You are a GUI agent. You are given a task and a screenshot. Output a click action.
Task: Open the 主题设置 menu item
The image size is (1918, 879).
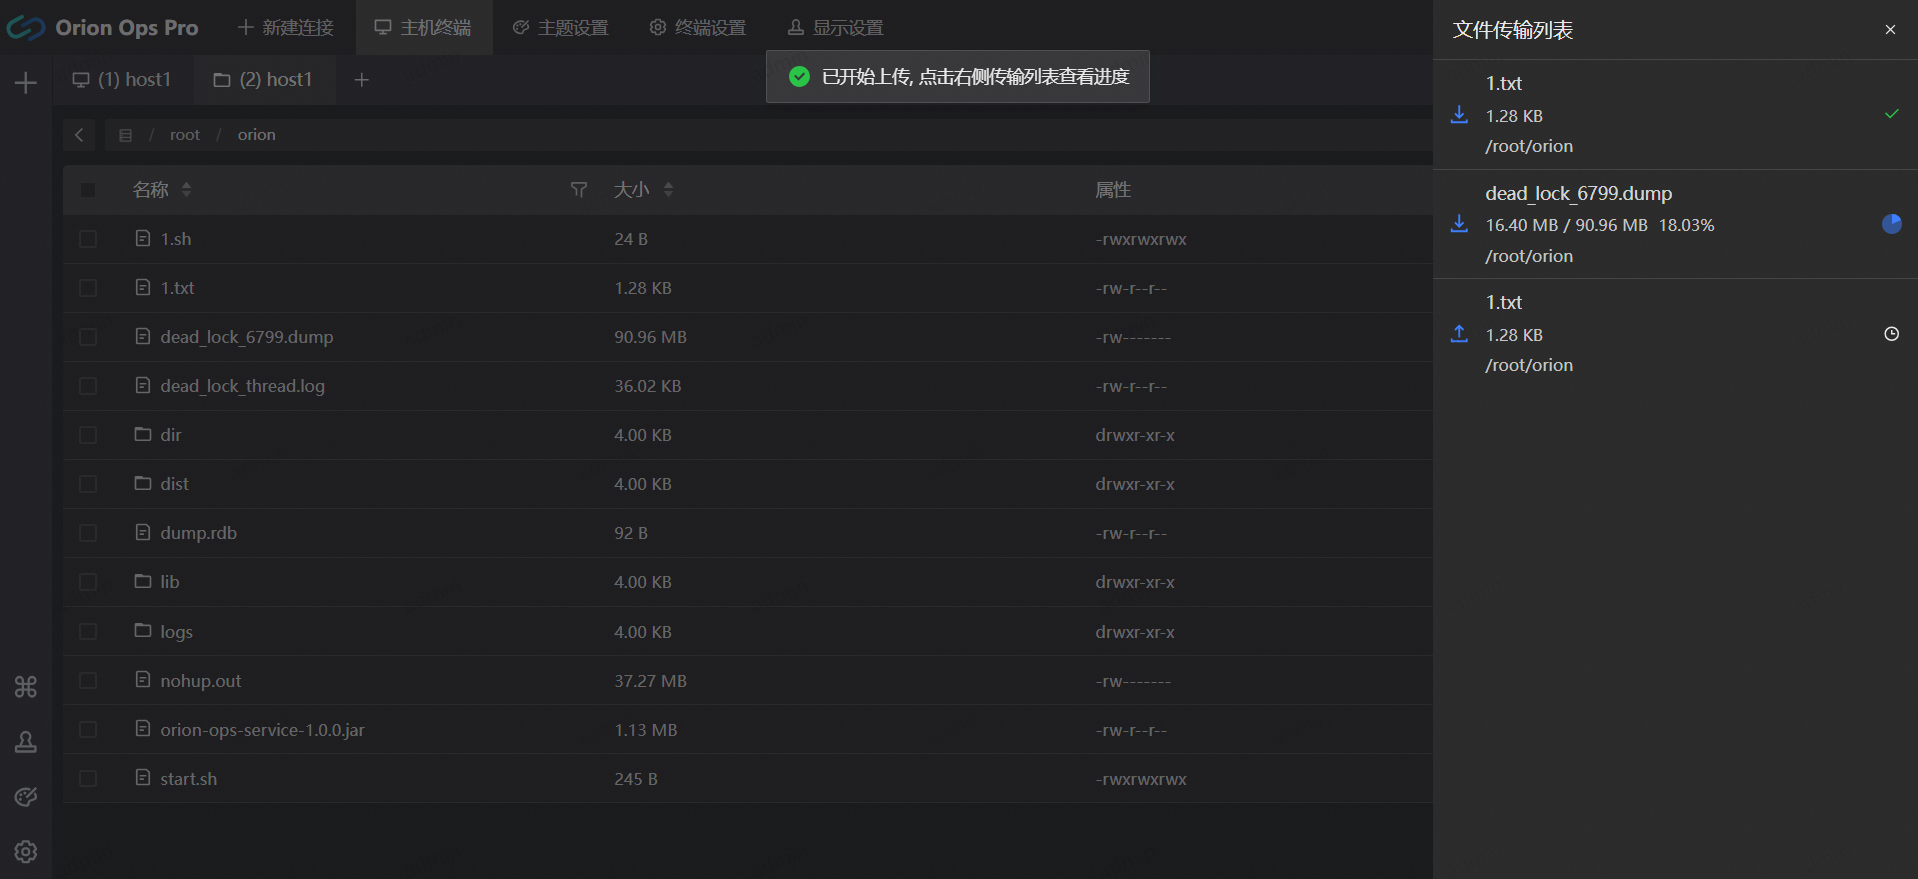560,28
